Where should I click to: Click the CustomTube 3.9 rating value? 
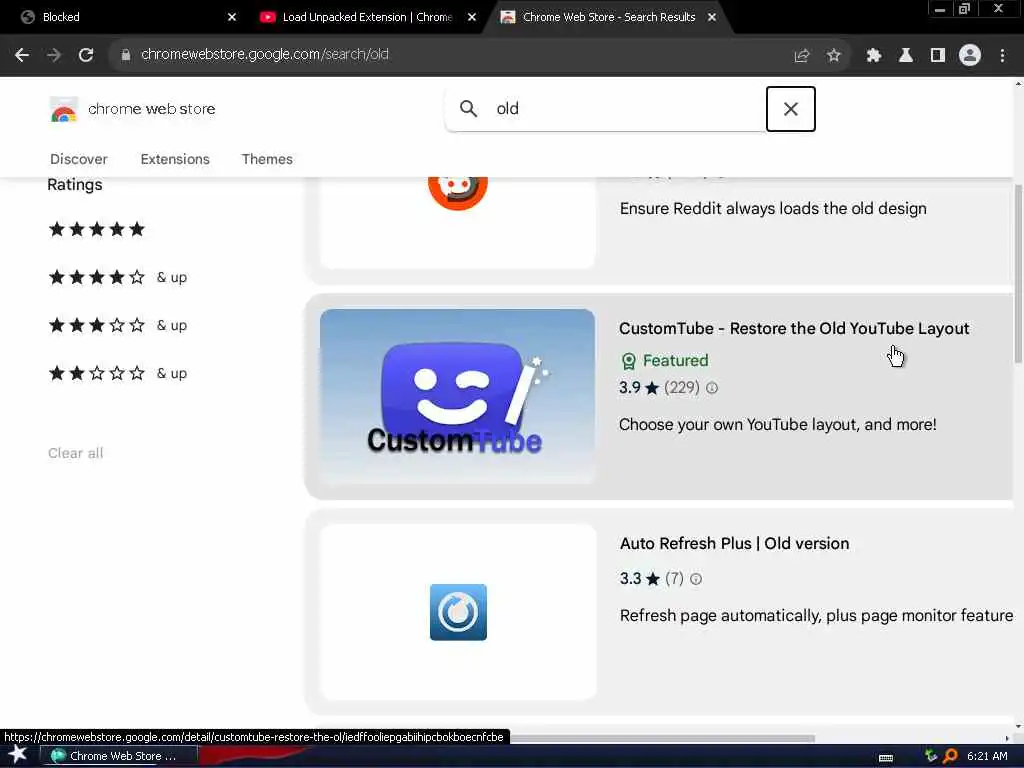coord(630,388)
